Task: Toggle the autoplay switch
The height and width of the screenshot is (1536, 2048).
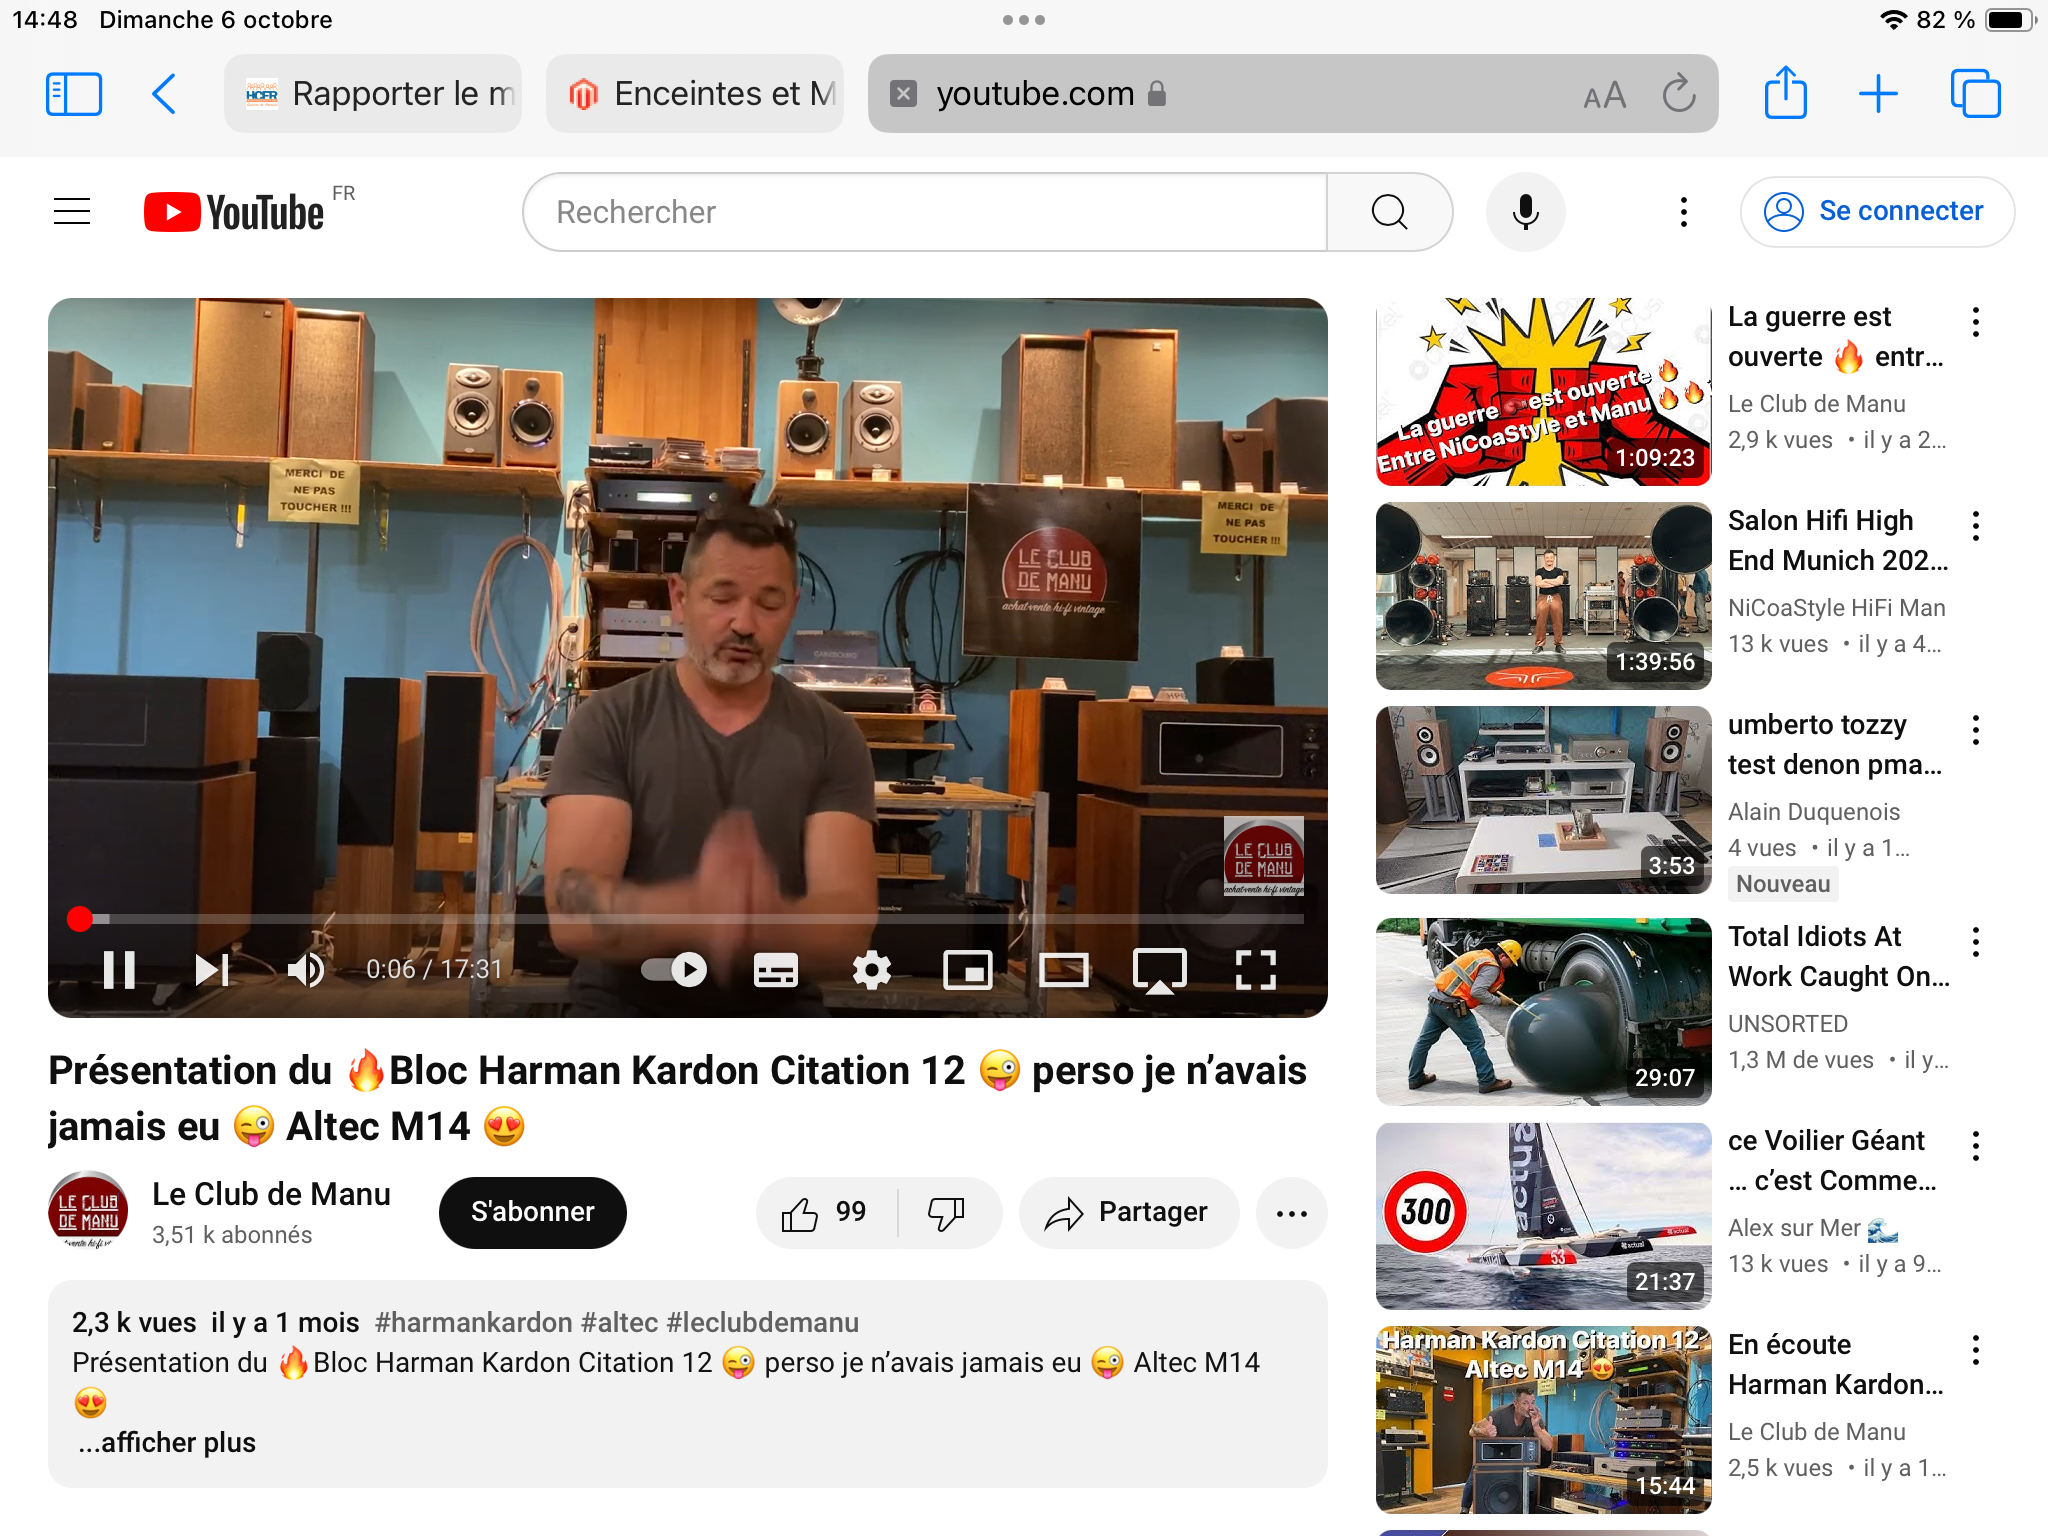Action: [674, 969]
